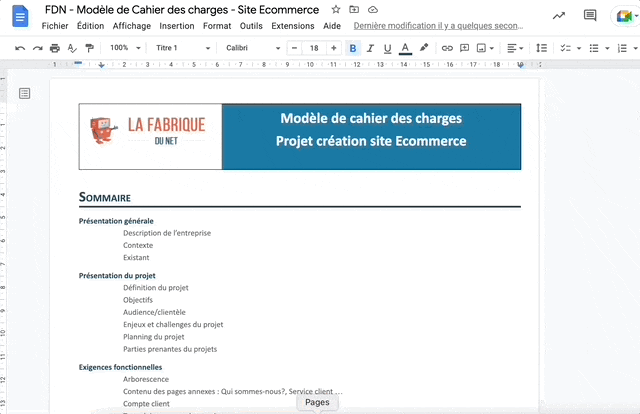The height and width of the screenshot is (414, 640).
Task: Toggle italic formatting
Action: point(370,48)
